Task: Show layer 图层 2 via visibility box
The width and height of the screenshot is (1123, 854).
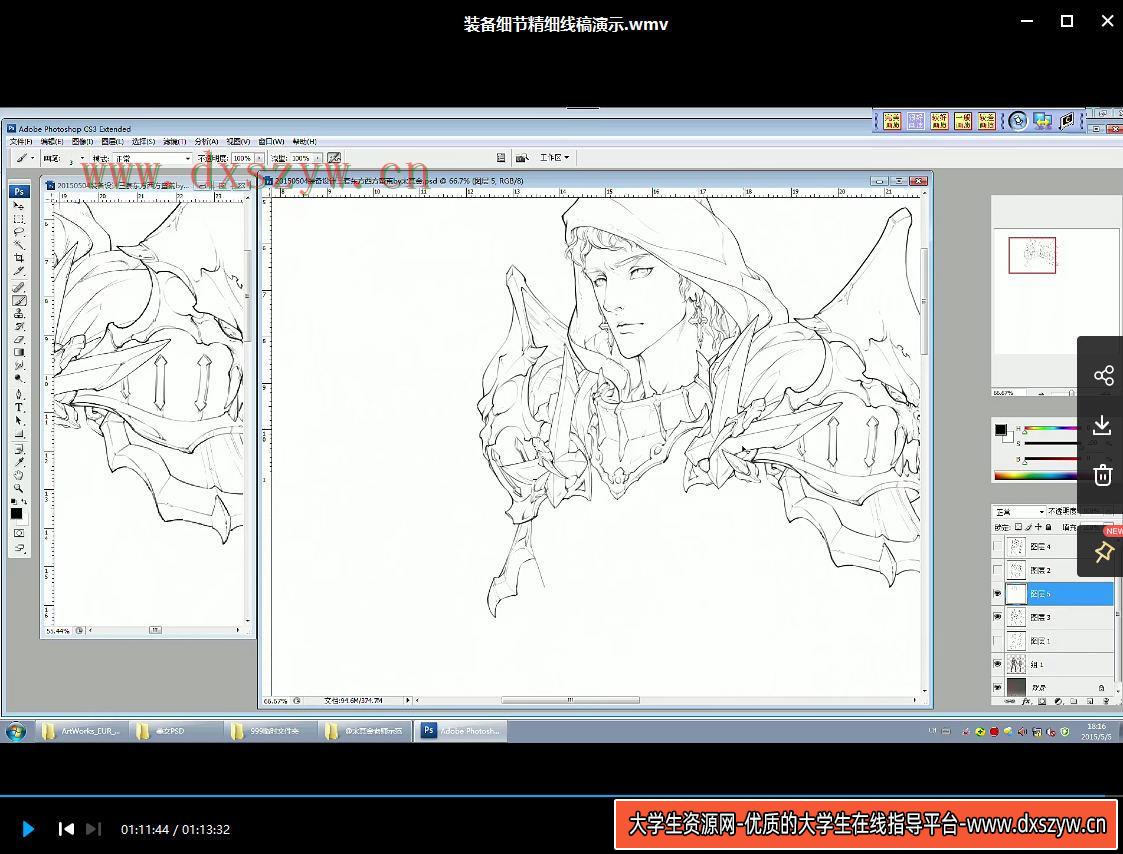Action: (x=998, y=570)
